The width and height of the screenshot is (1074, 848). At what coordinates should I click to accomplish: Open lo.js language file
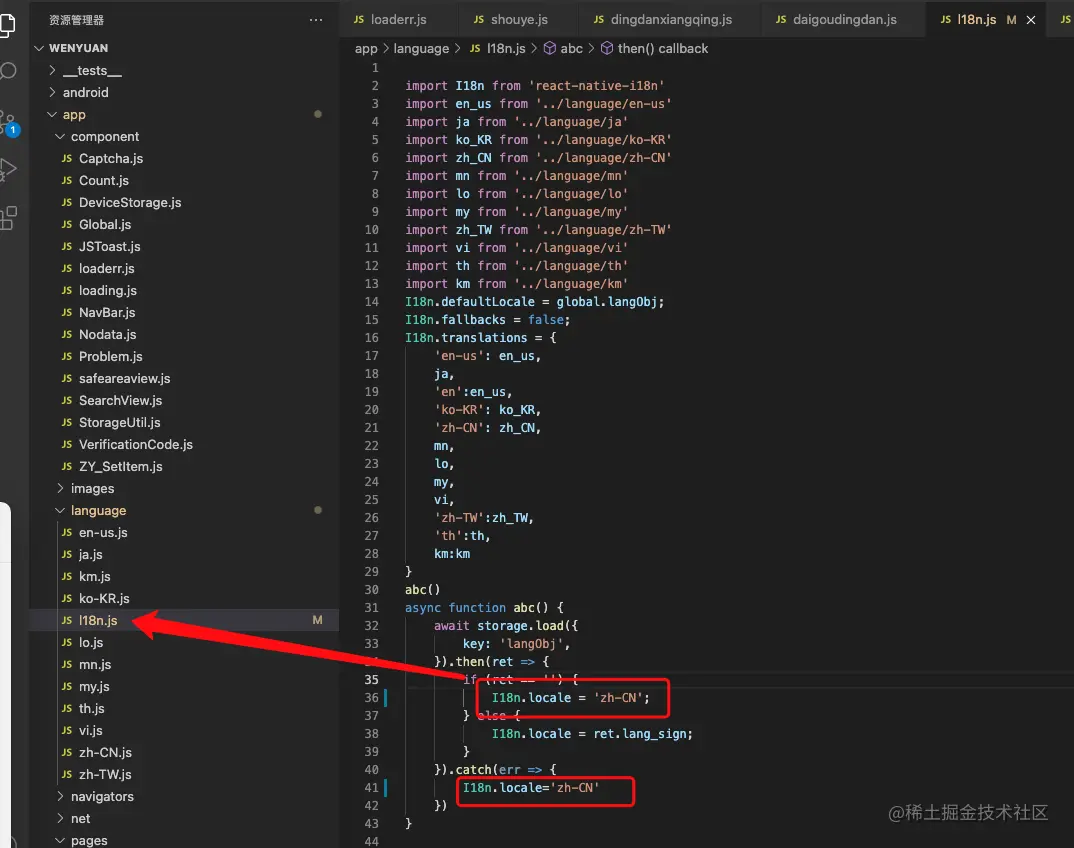click(x=91, y=642)
